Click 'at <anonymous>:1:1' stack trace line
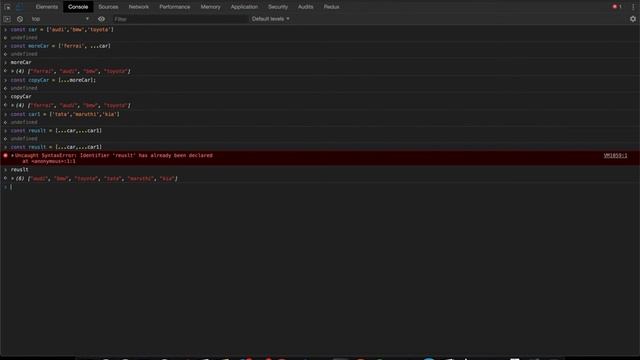Viewport: 640px width, 360px height. [x=49, y=162]
